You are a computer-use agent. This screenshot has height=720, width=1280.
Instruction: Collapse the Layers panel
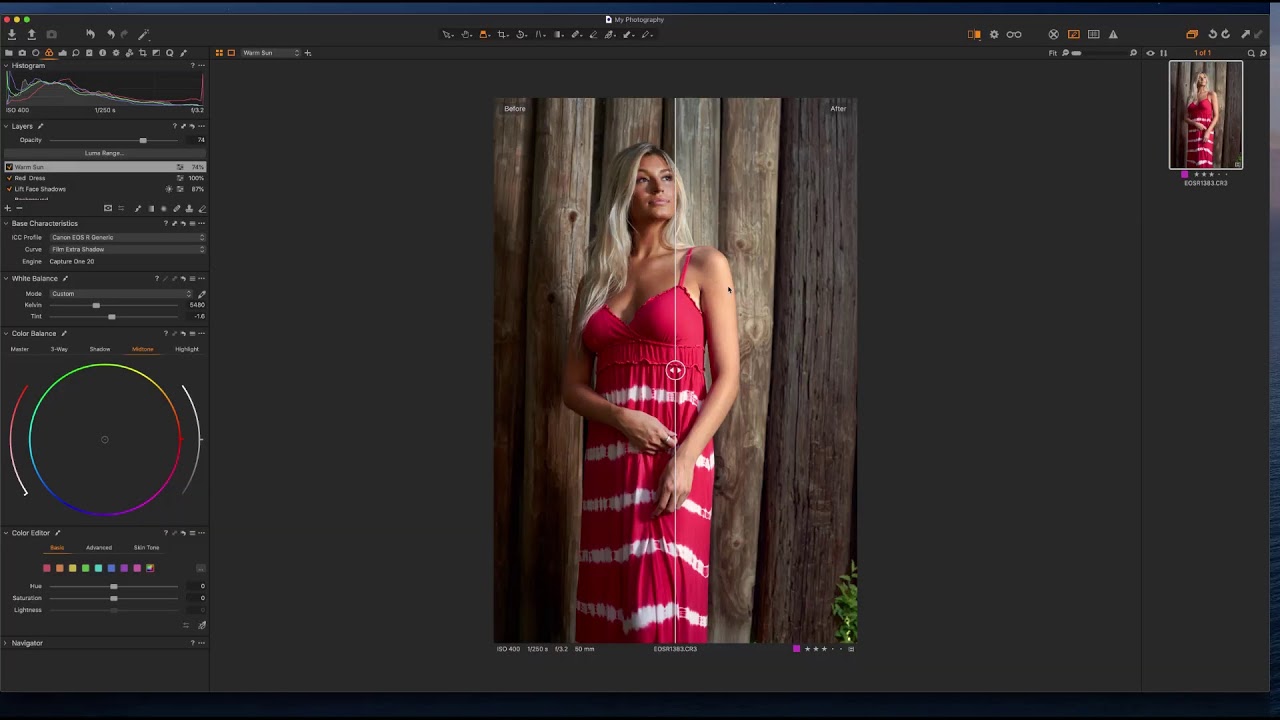pos(6,126)
